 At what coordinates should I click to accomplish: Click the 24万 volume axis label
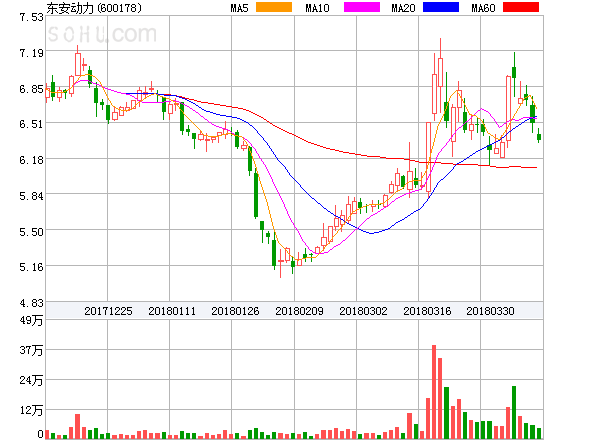(31, 380)
